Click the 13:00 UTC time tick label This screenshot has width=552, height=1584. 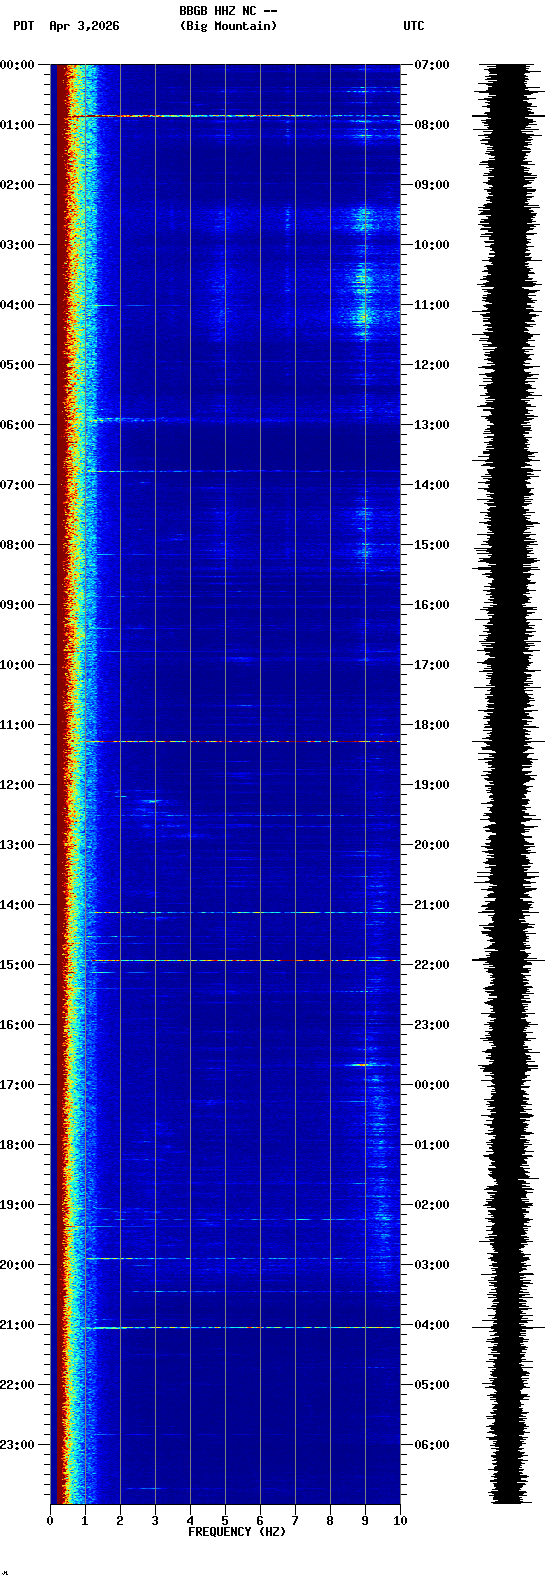pos(432,425)
